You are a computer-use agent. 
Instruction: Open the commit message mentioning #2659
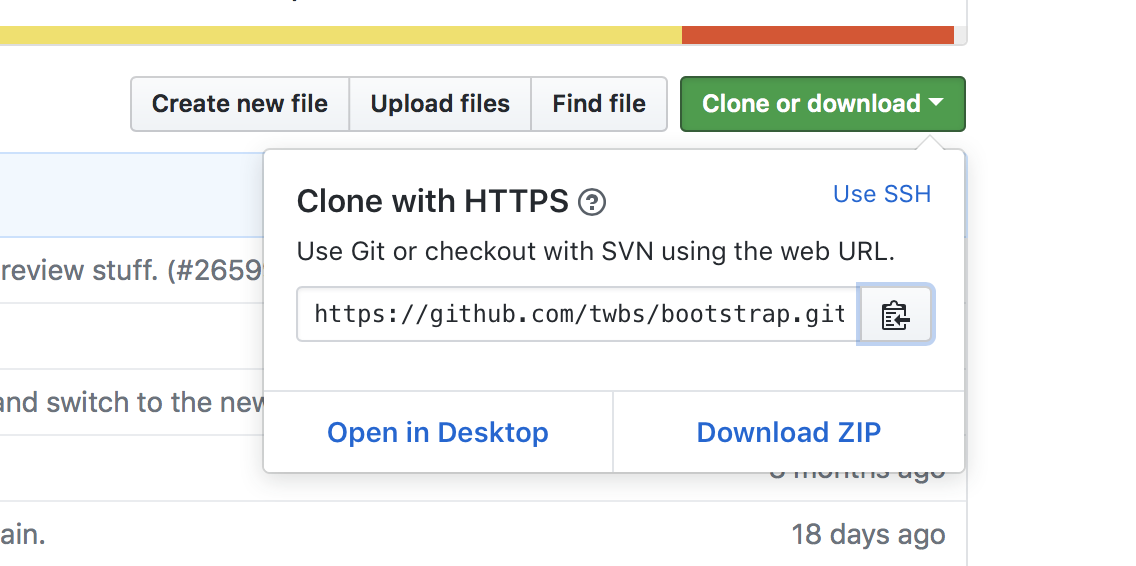[130, 270]
